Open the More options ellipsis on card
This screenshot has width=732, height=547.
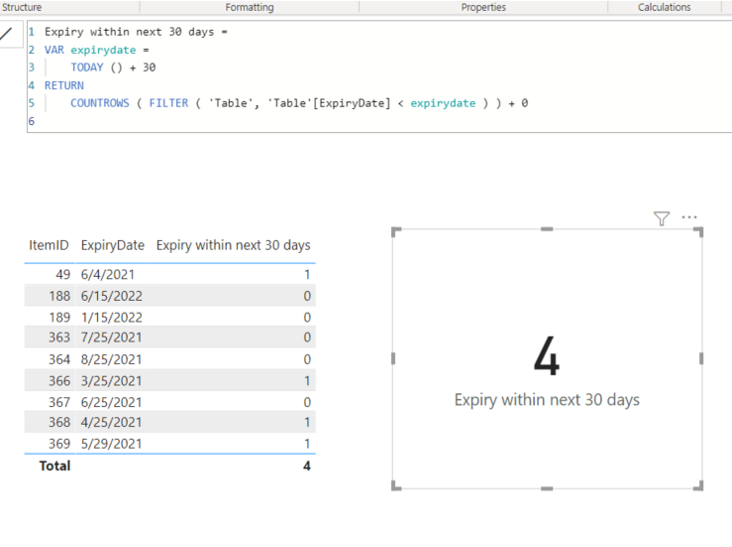(x=689, y=217)
